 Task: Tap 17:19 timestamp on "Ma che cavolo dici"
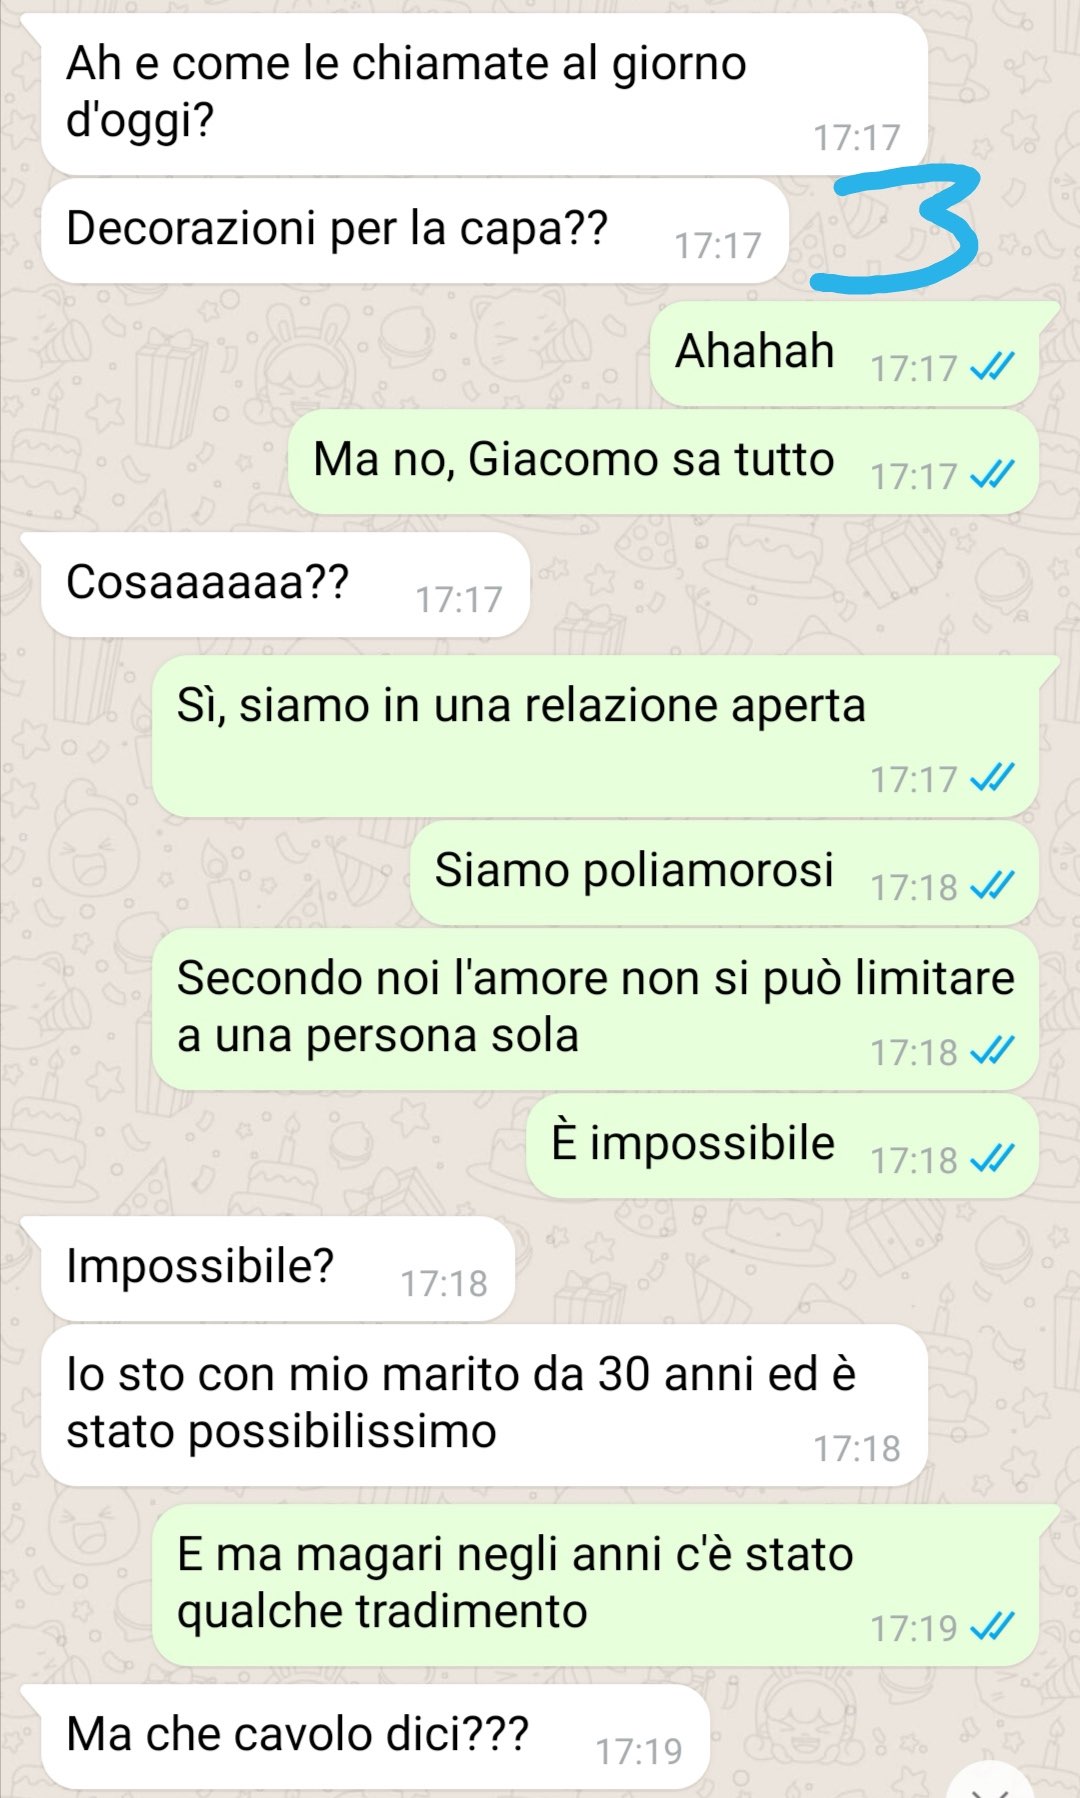[x=639, y=1751]
